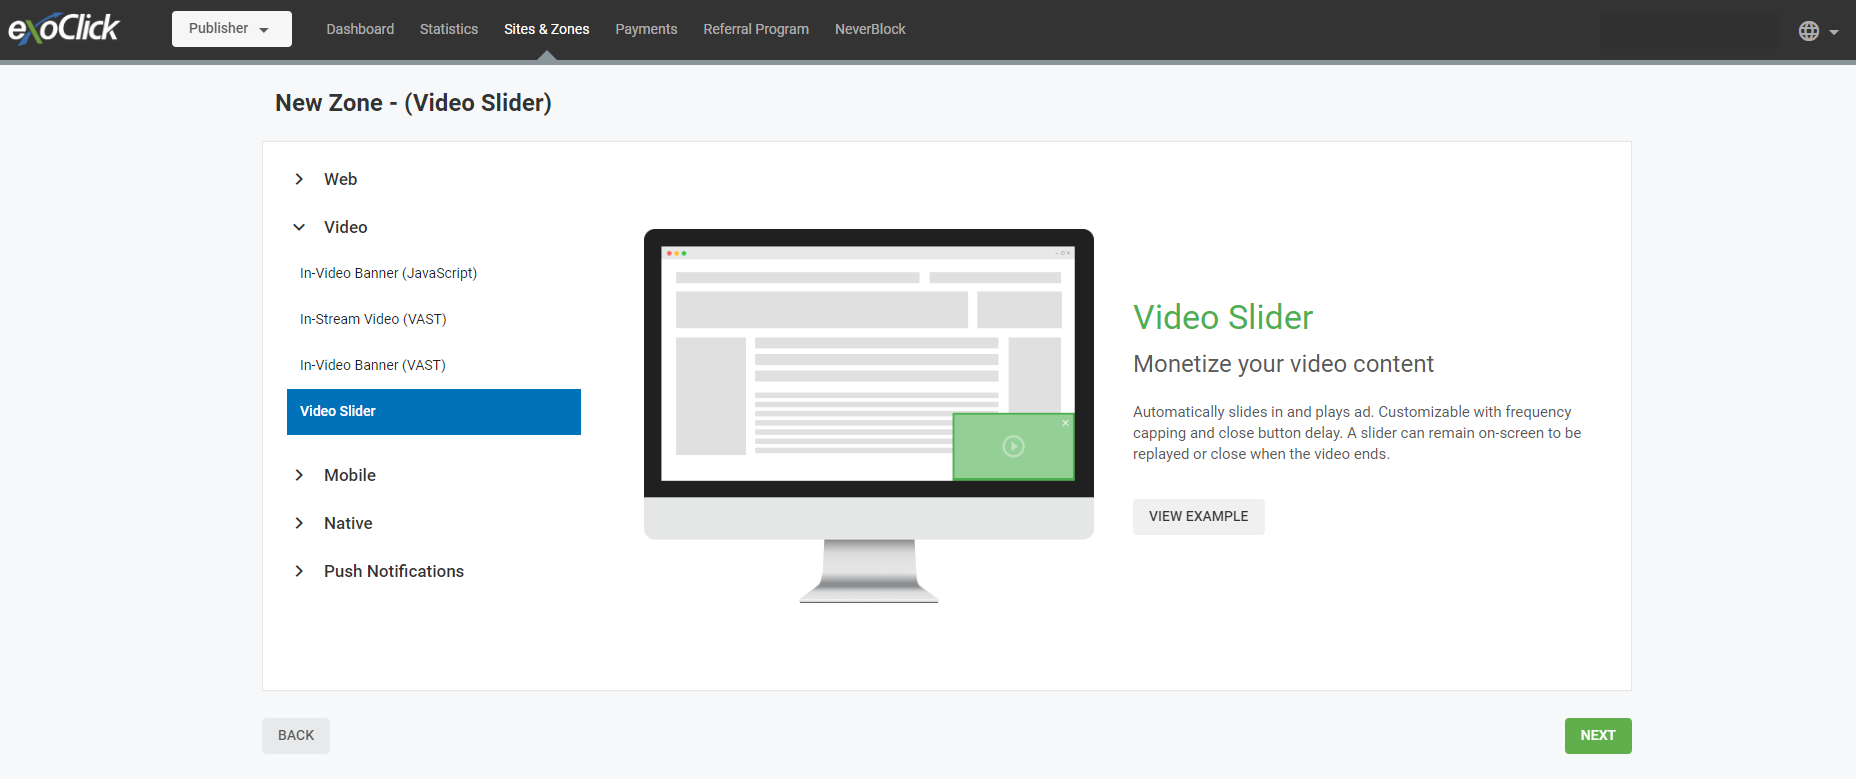This screenshot has width=1856, height=779.
Task: Click the Mobile category label
Action: pyautogui.click(x=350, y=475)
